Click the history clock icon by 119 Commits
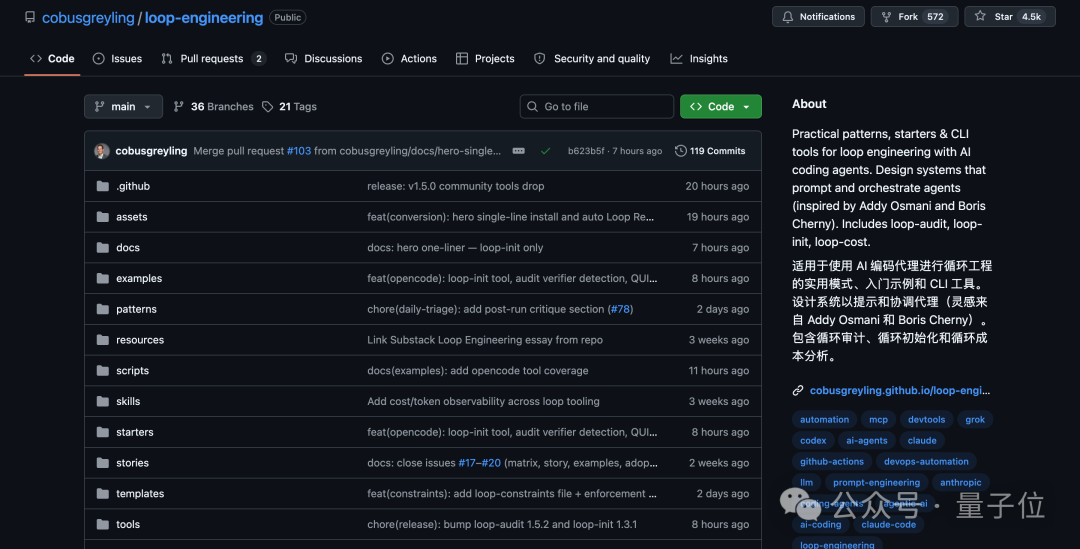This screenshot has height=549, width=1080. click(x=681, y=151)
